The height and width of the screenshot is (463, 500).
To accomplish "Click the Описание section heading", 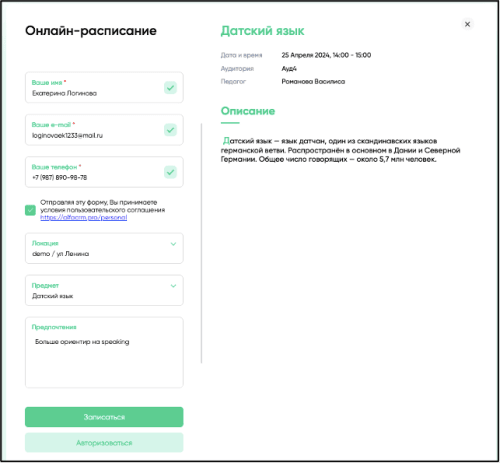I will 248,111.
